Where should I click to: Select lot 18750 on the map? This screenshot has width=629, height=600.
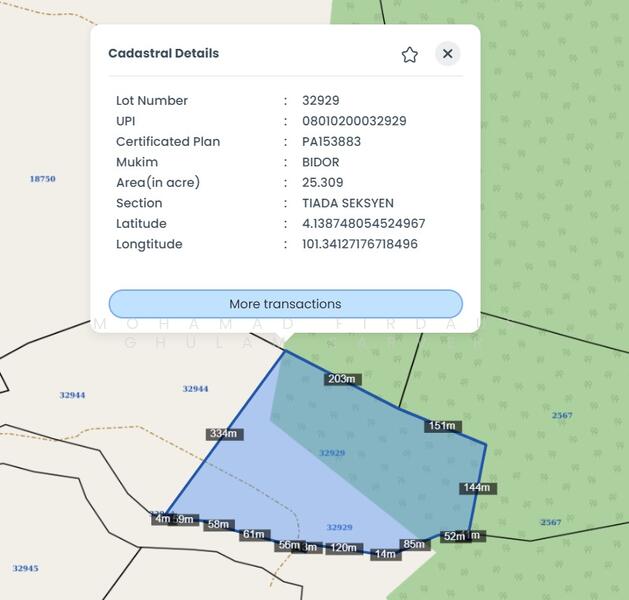[42, 179]
